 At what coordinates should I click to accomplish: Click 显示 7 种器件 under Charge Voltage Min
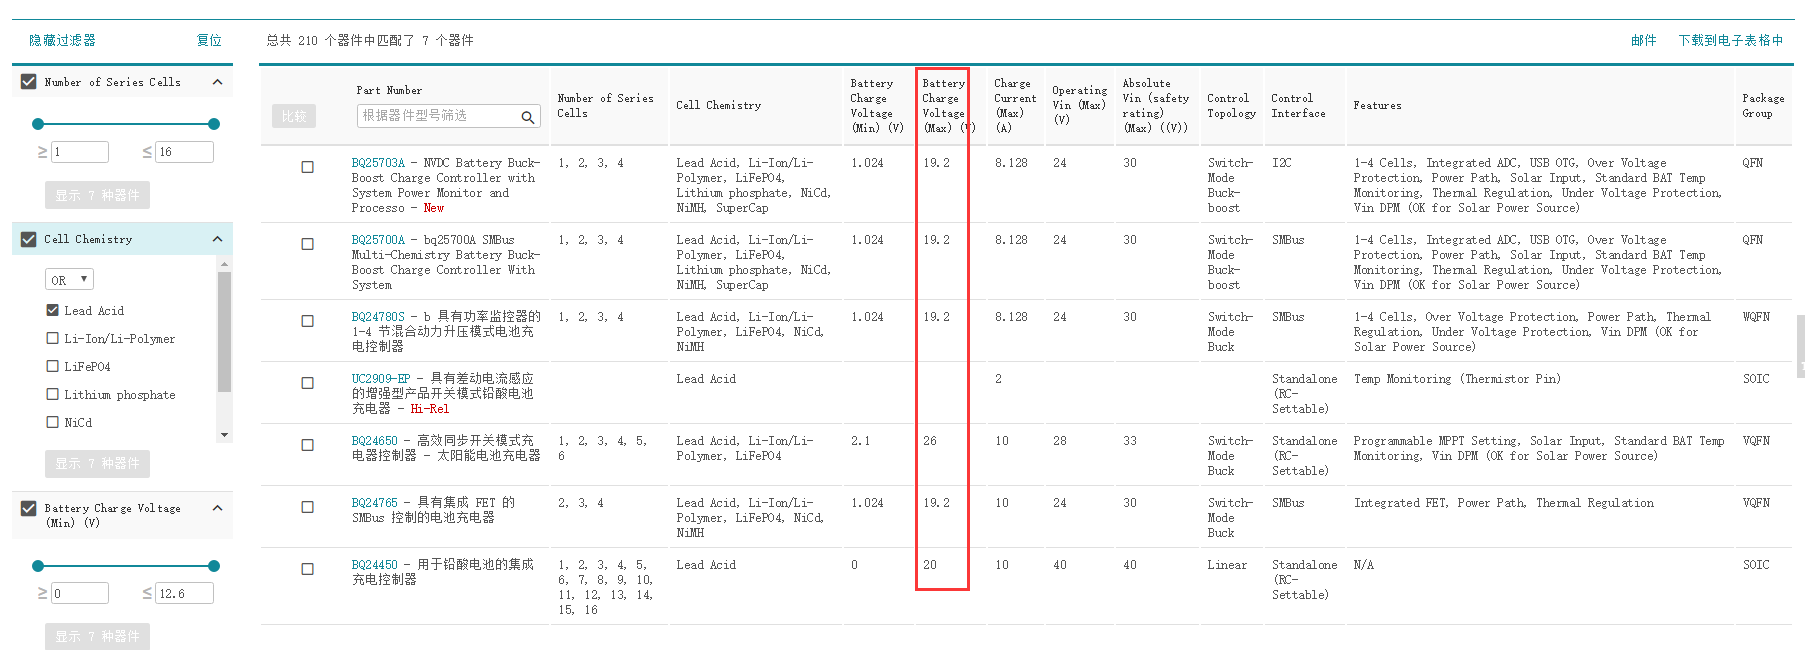97,636
